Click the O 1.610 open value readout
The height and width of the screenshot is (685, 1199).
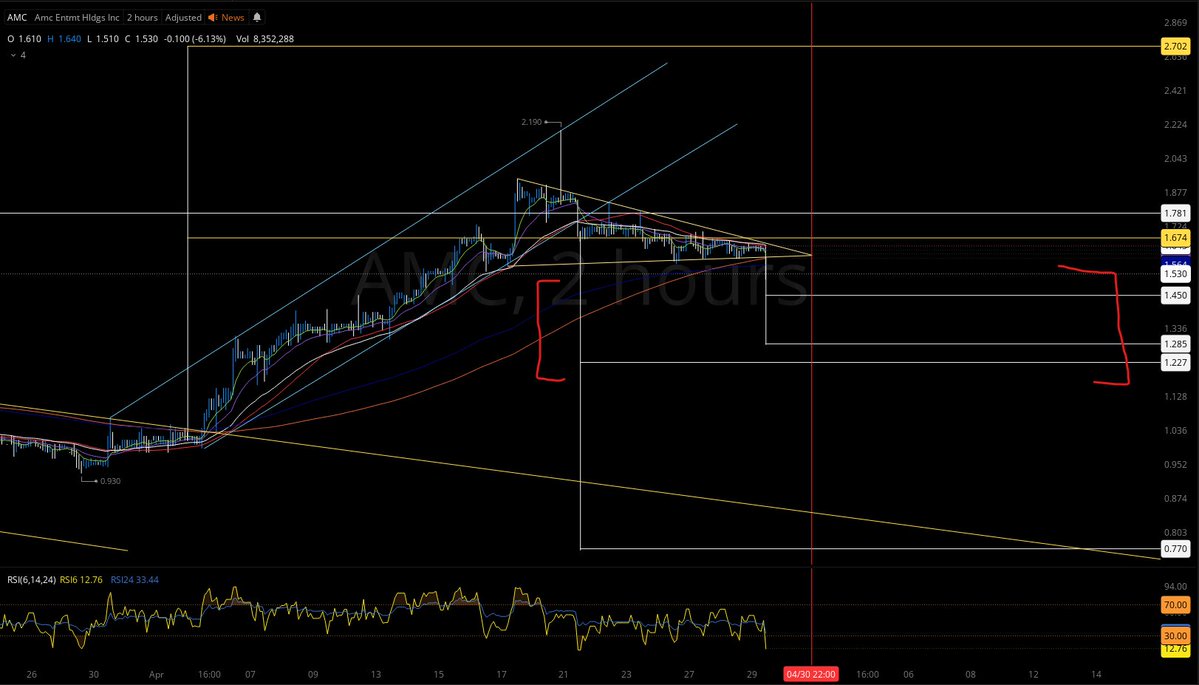(24, 38)
